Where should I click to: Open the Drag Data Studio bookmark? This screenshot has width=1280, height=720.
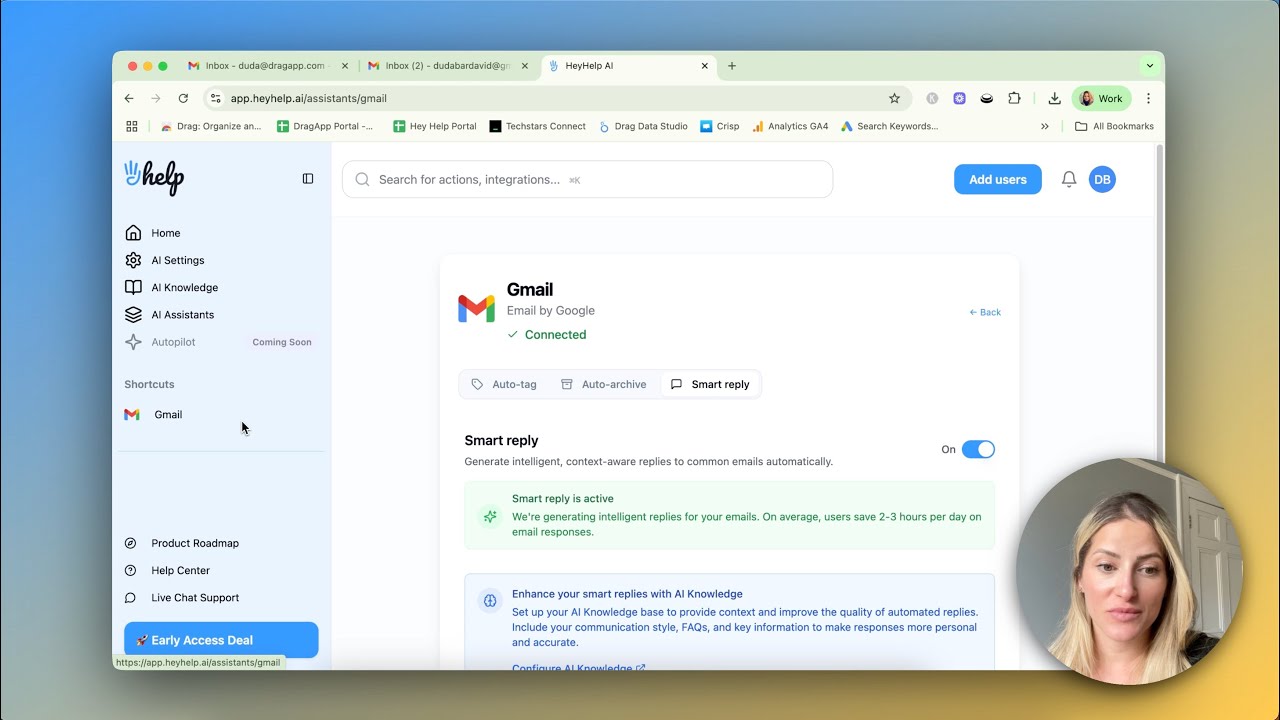tap(643, 126)
